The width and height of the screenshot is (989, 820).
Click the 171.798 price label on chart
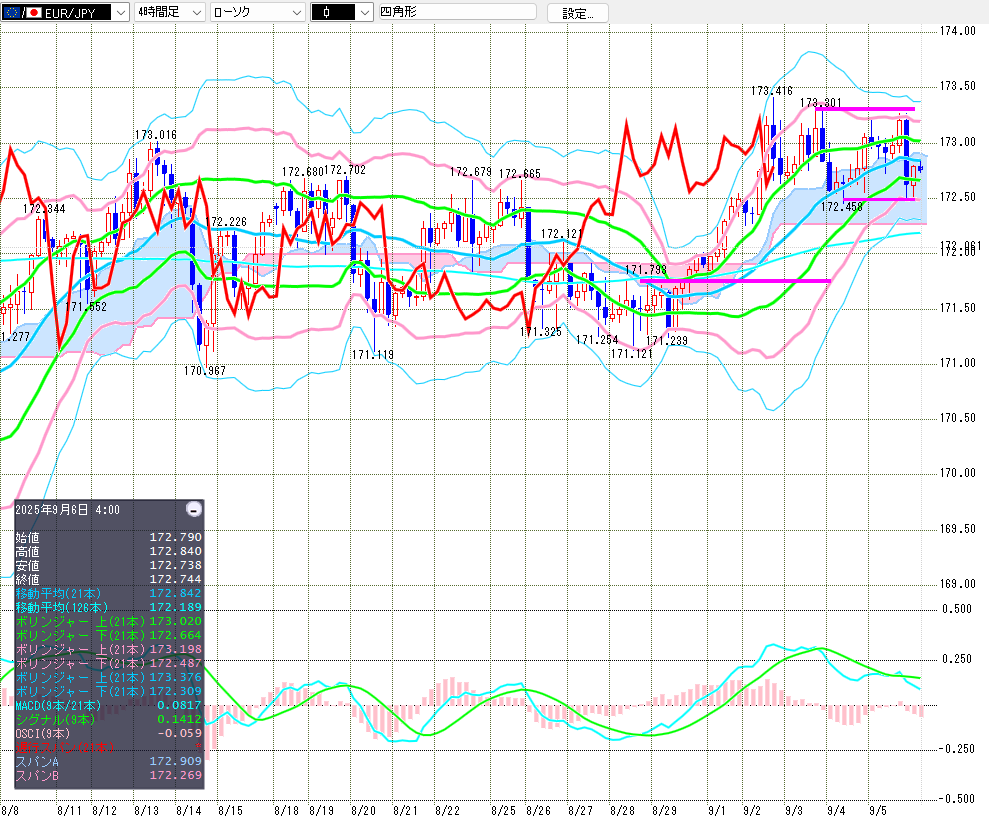(x=646, y=270)
